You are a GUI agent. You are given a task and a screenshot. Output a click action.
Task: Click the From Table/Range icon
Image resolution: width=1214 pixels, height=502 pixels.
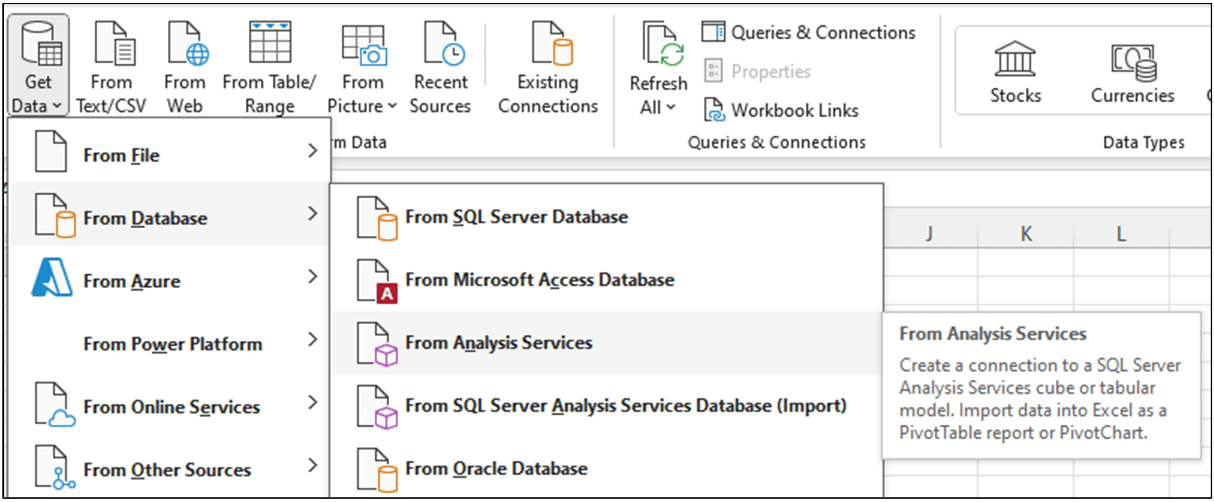point(270,43)
